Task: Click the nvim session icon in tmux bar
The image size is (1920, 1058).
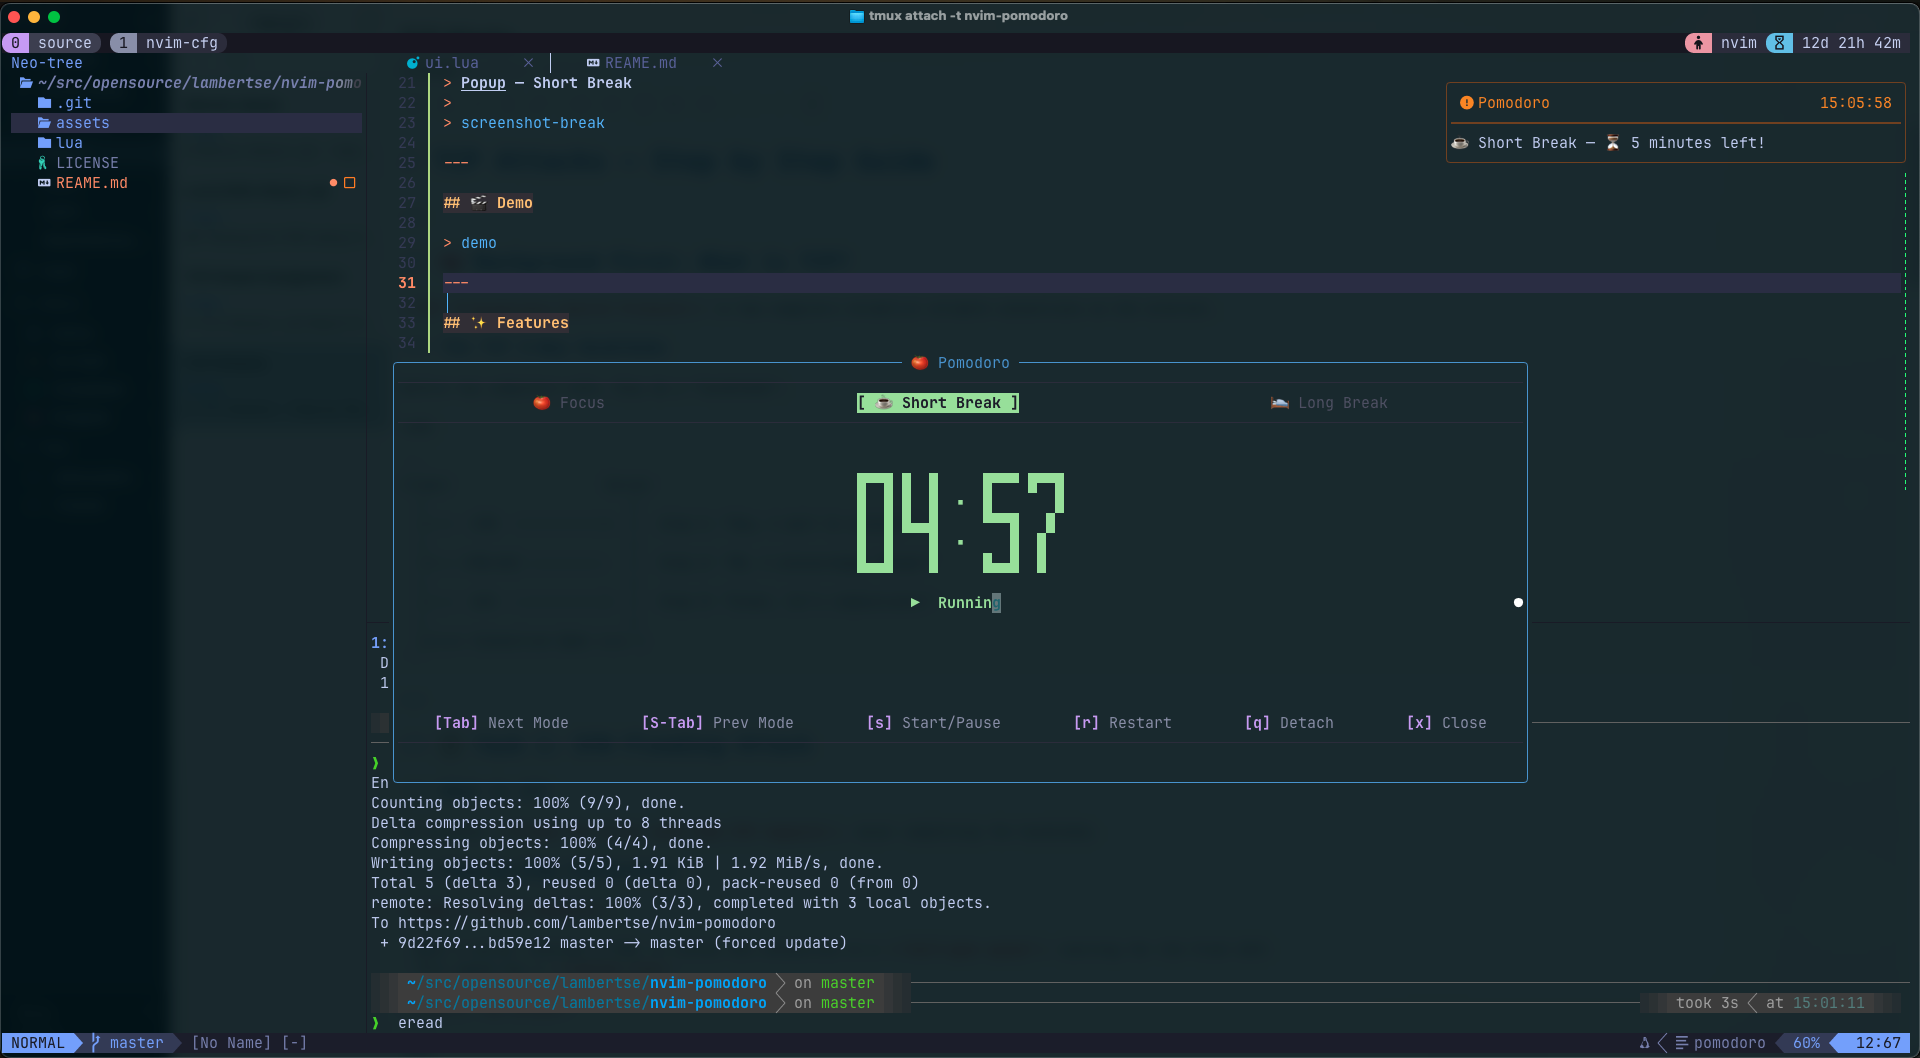Action: point(1698,43)
